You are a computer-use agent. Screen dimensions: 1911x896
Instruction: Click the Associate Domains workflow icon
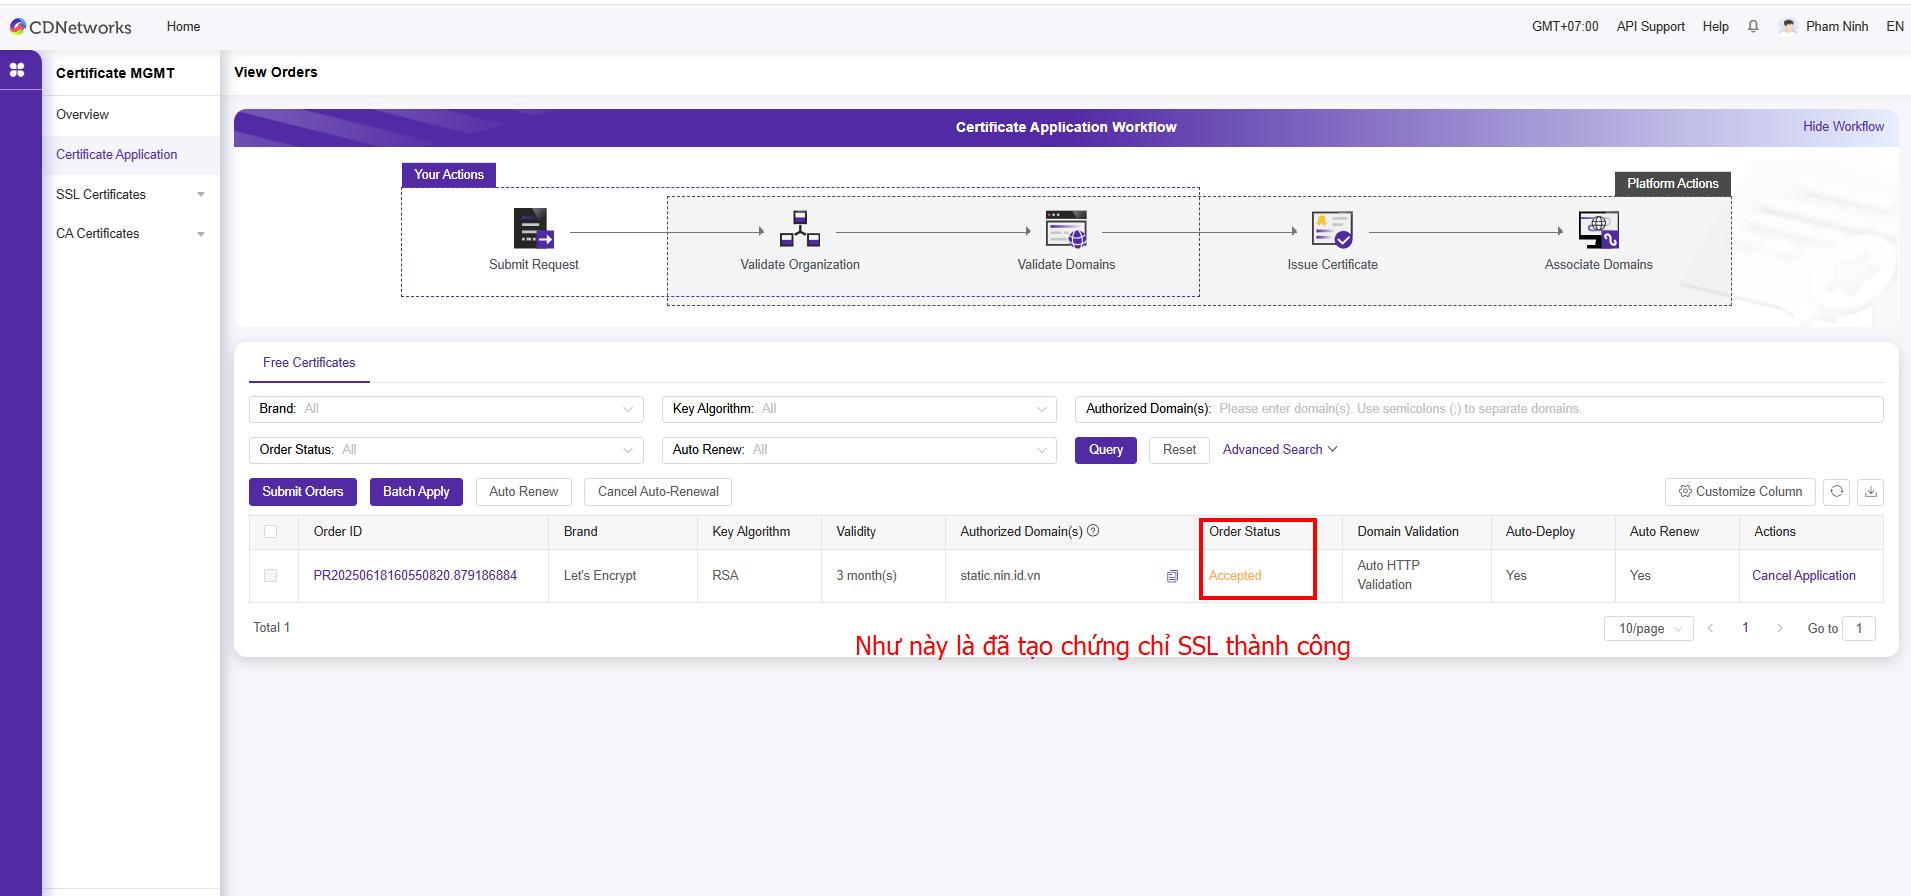[x=1598, y=229]
